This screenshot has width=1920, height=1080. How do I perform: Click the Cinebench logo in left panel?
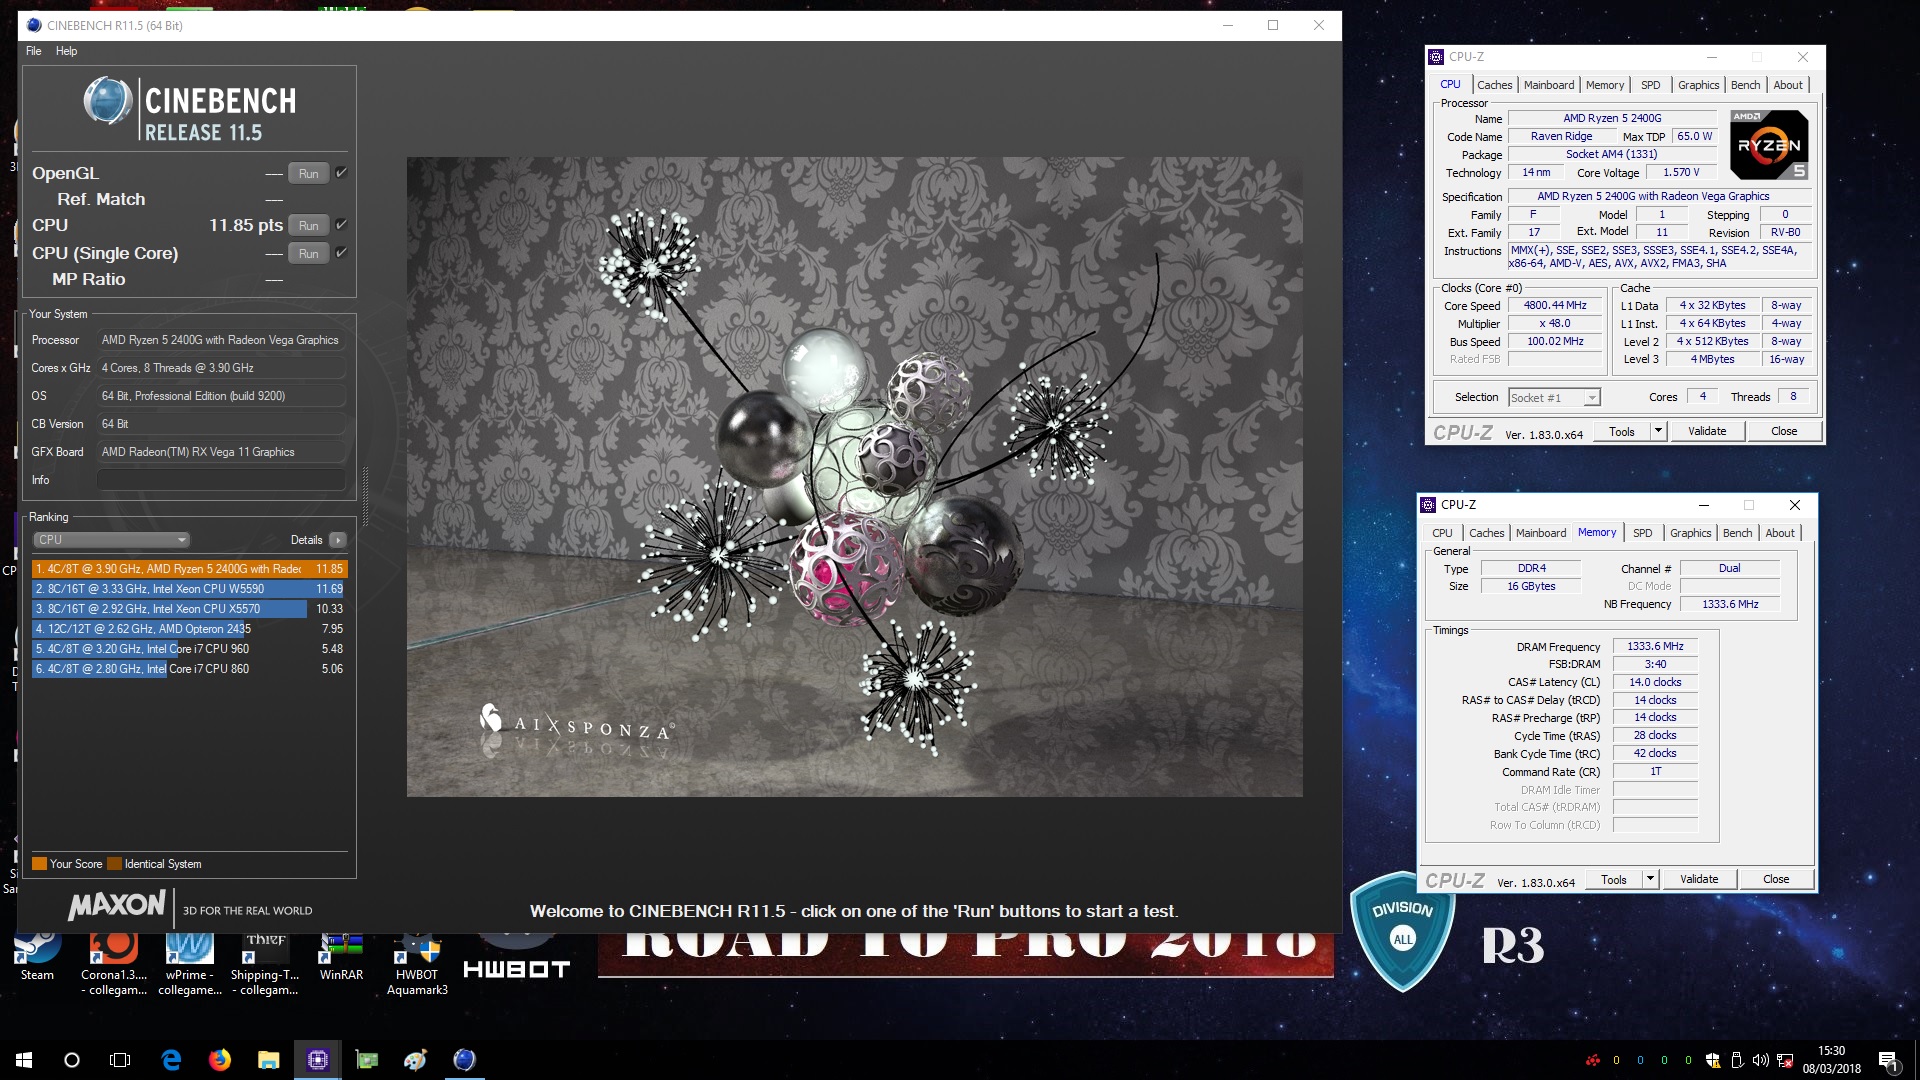click(190, 109)
